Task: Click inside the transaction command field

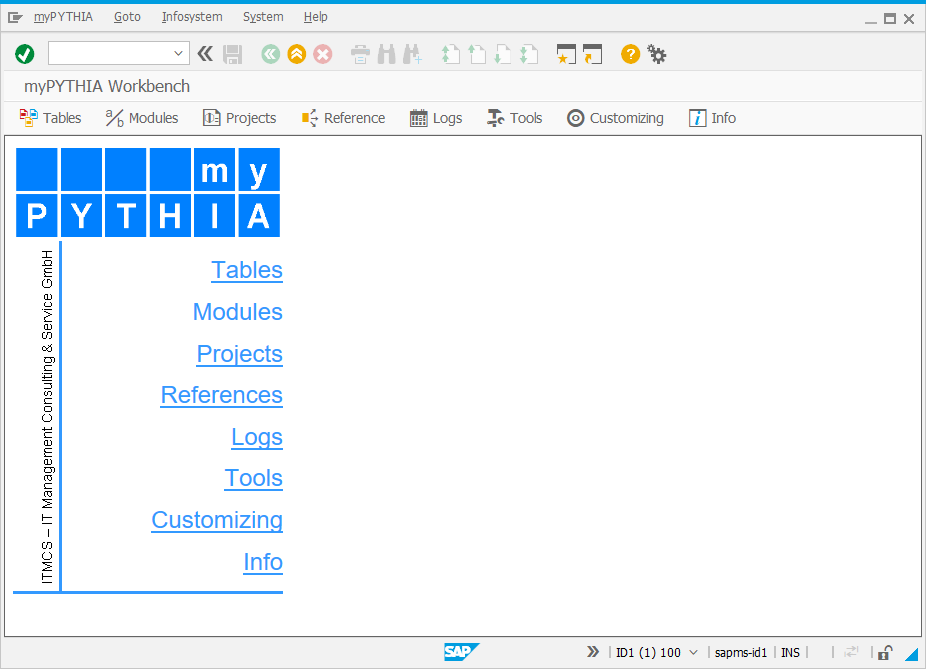Action: coord(110,54)
